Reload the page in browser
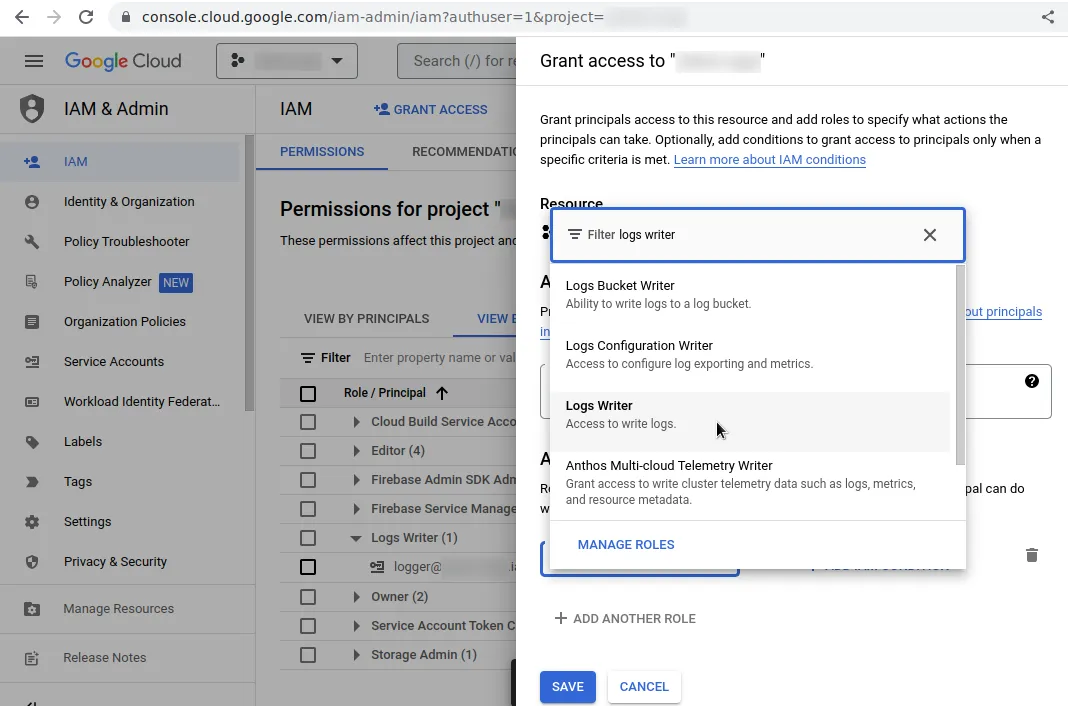The image size is (1068, 706). [86, 17]
